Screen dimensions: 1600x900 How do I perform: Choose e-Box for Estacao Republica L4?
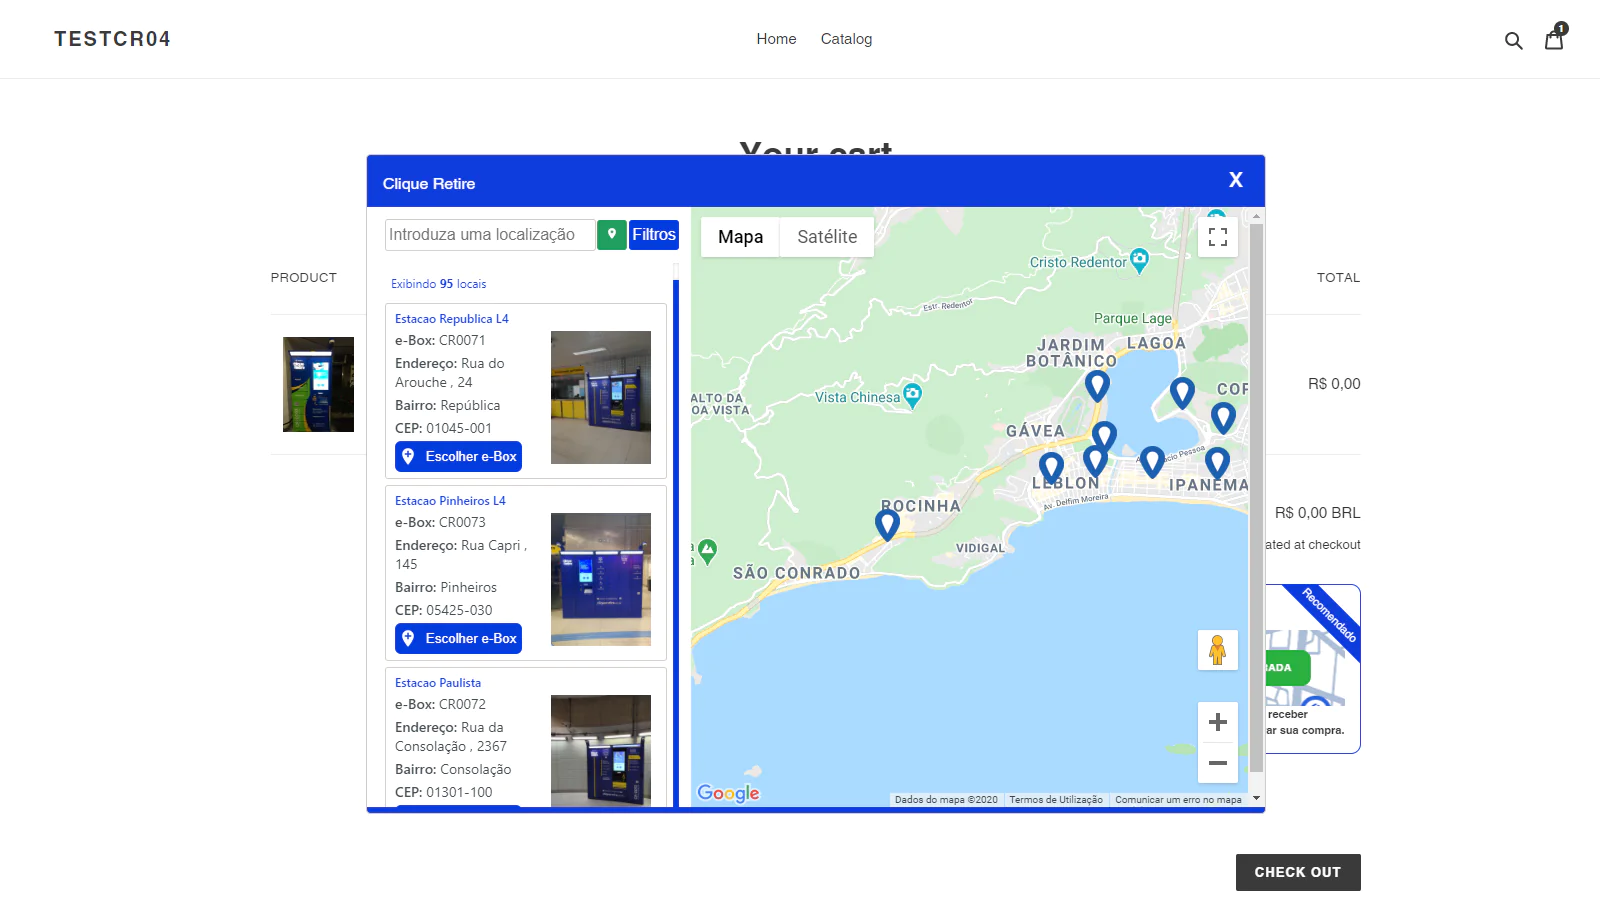click(458, 456)
